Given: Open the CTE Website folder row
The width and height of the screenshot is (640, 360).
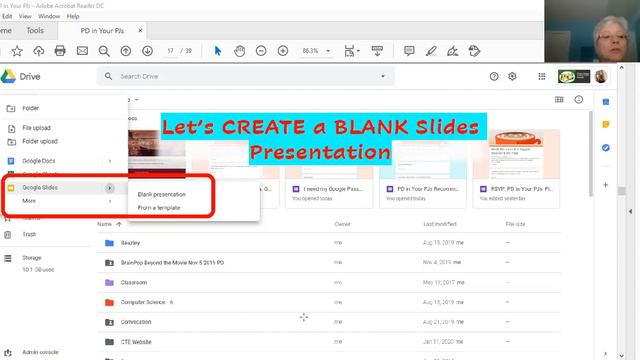Looking at the screenshot, I should [329, 342].
